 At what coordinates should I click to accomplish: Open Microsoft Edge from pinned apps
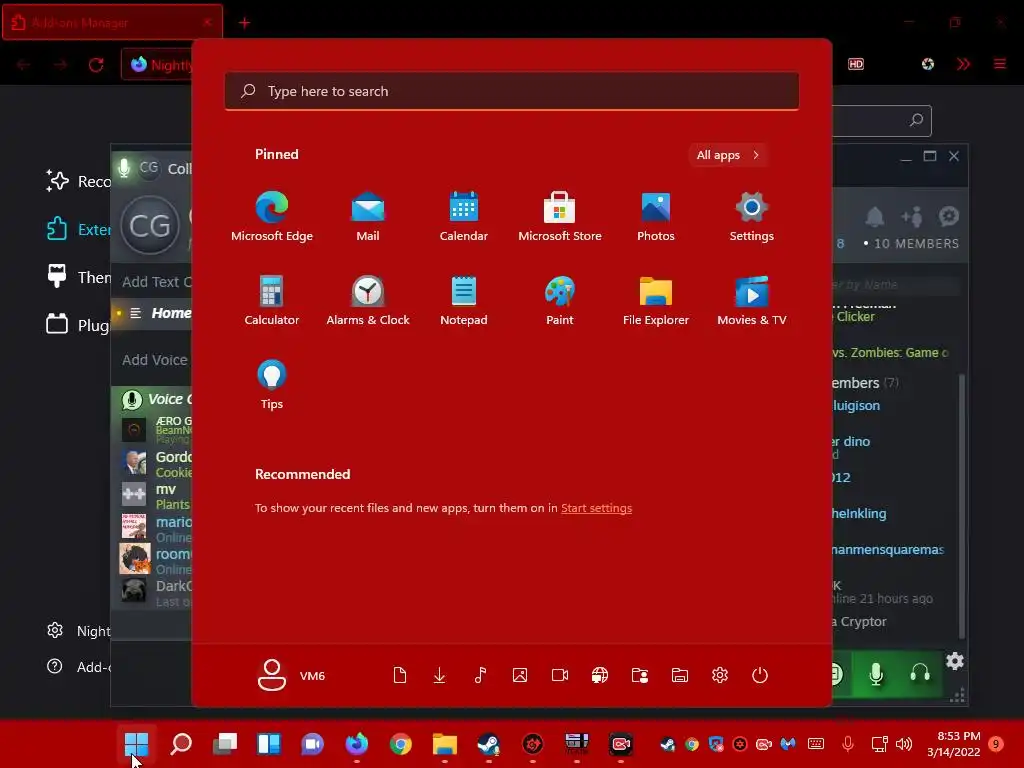point(272,217)
